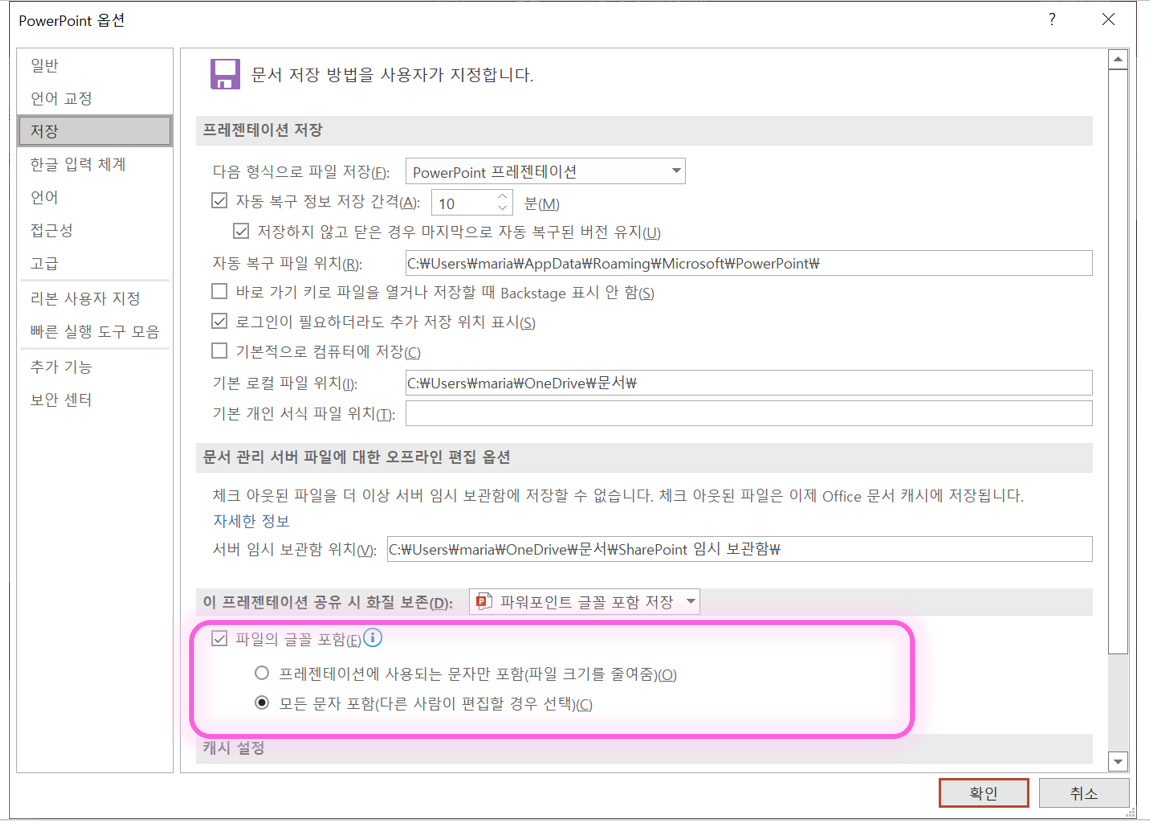Screen dimensions: 1150x821
Task: Click the 자동 복구 파일 위치 path field
Action: point(749,263)
